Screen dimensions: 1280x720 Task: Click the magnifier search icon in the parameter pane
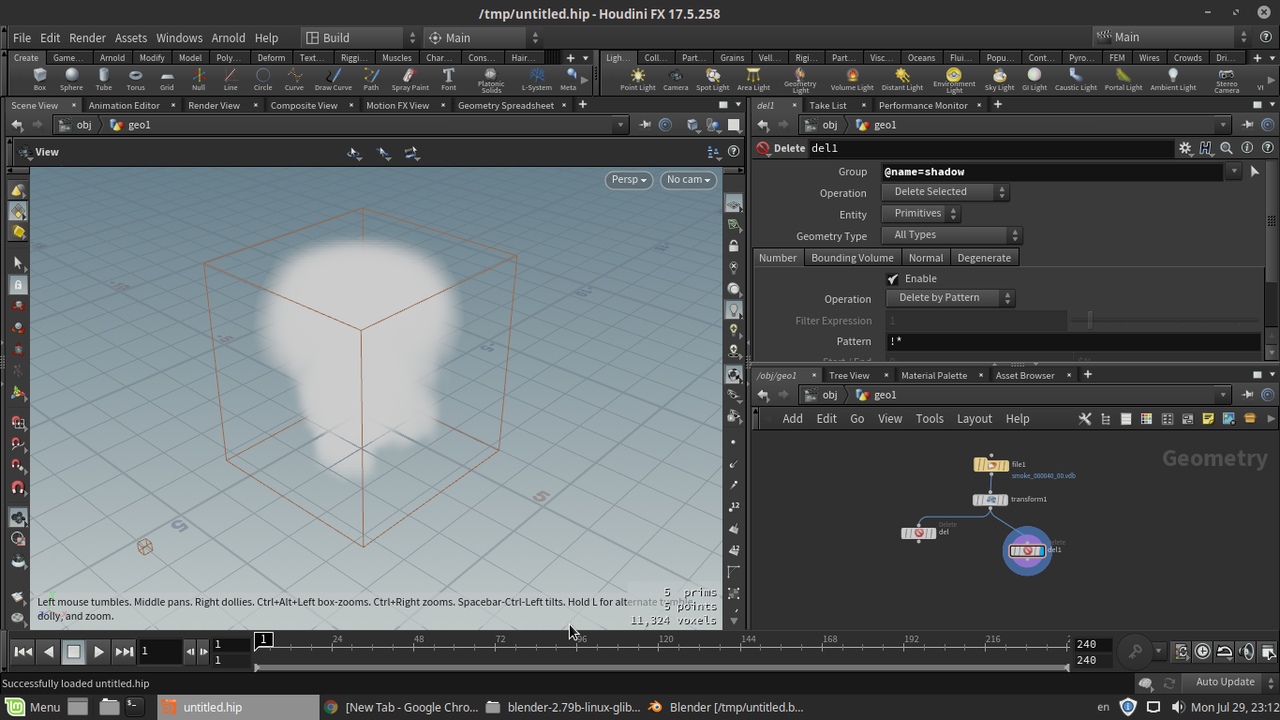pyautogui.click(x=1226, y=148)
